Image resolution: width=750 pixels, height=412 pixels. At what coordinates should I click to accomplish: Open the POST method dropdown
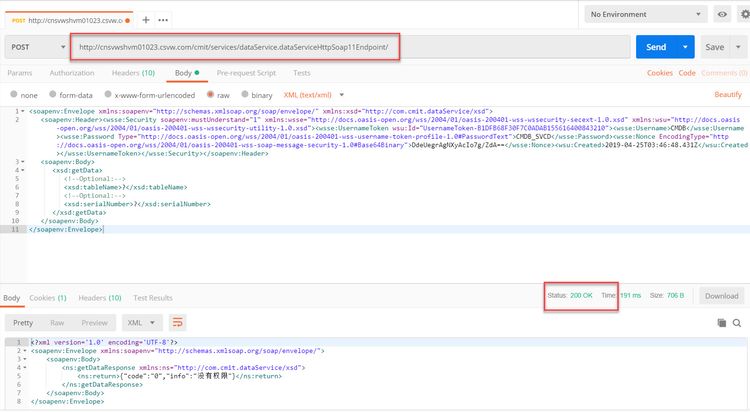pyautogui.click(x=34, y=47)
